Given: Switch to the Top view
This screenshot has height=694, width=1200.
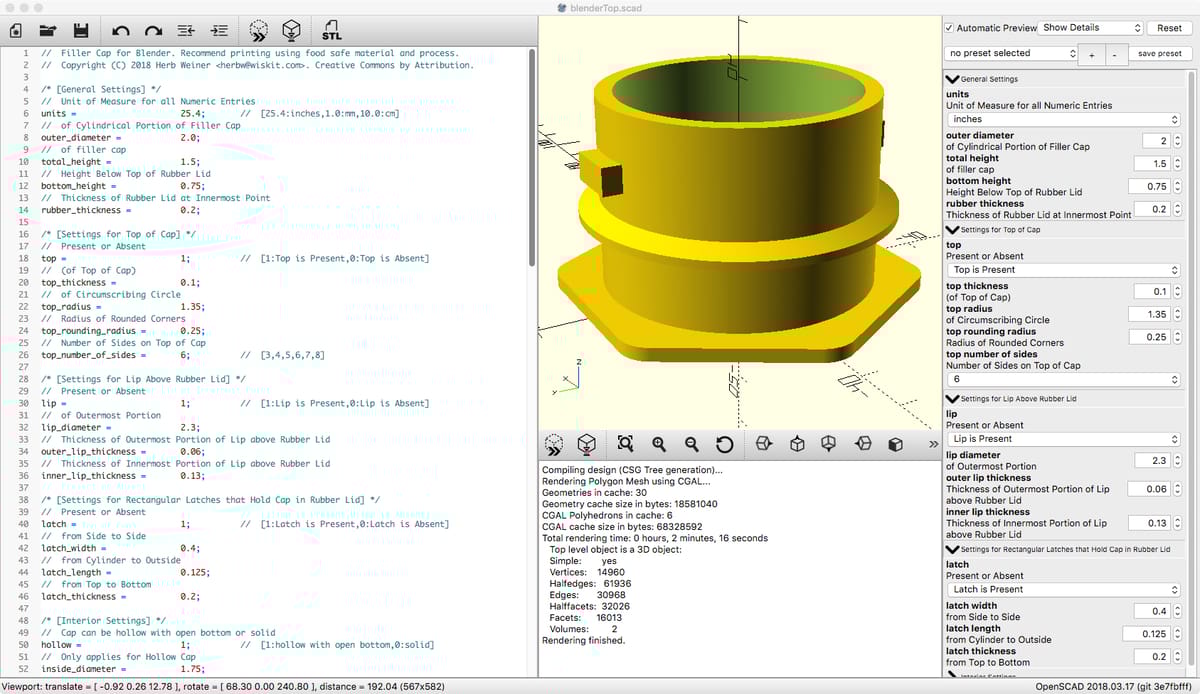Looking at the screenshot, I should click(x=797, y=443).
